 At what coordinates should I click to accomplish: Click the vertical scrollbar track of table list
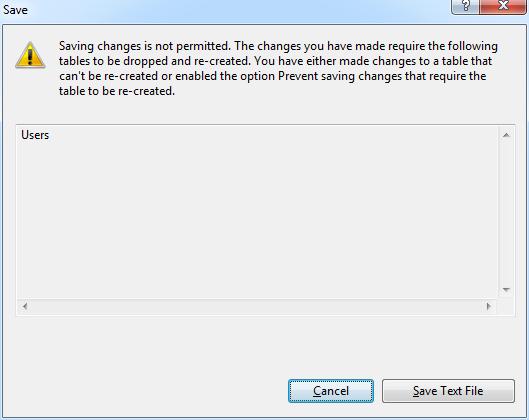click(x=506, y=213)
